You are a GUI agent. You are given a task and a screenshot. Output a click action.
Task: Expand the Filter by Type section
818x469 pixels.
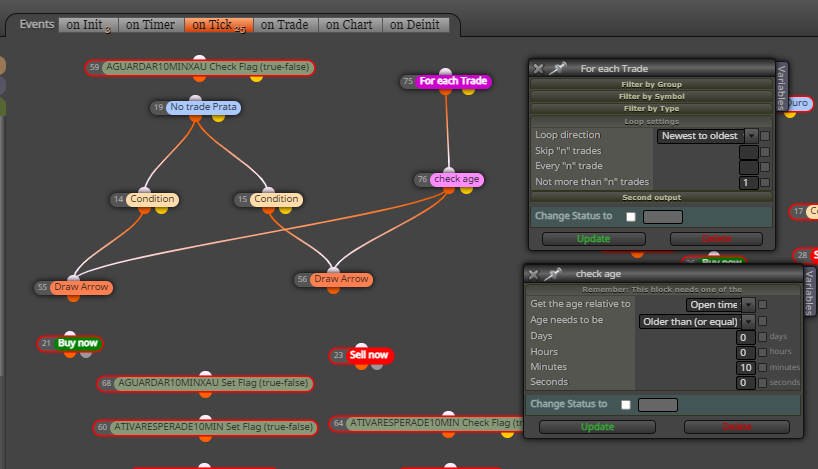click(x=651, y=109)
